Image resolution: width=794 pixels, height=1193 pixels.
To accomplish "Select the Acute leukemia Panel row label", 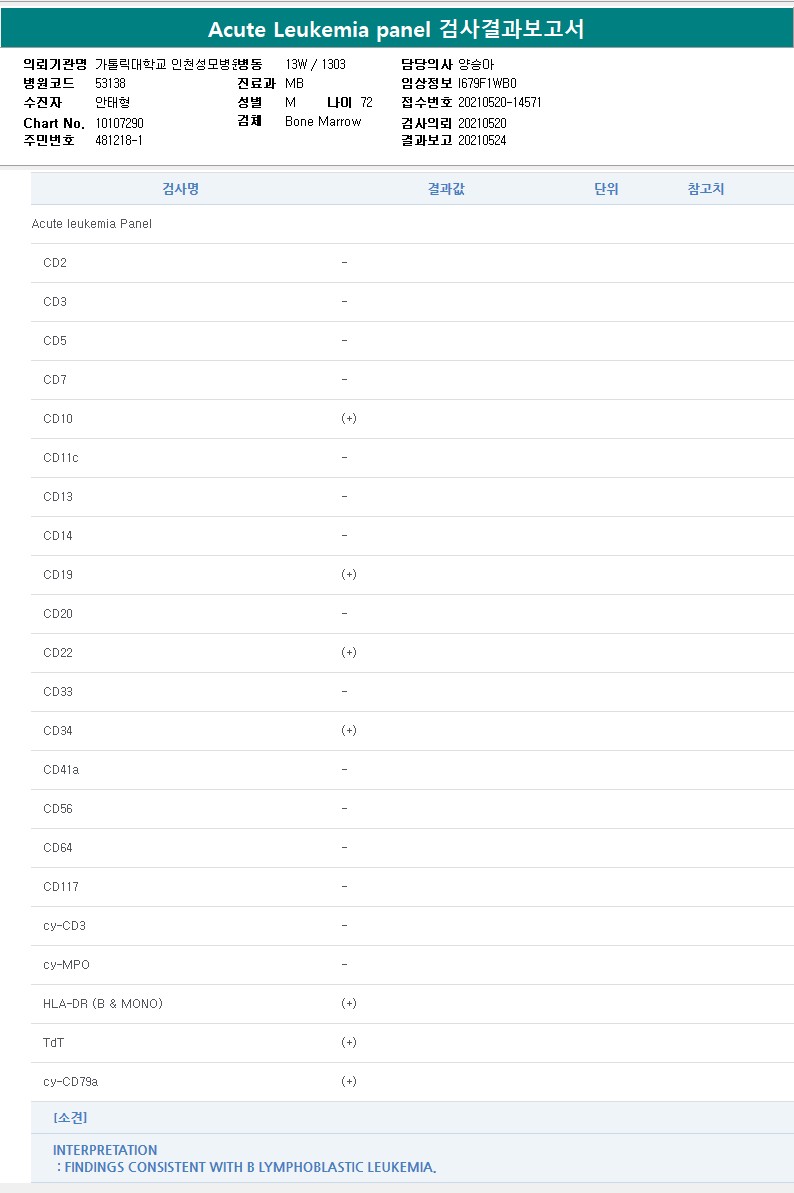I will (92, 224).
